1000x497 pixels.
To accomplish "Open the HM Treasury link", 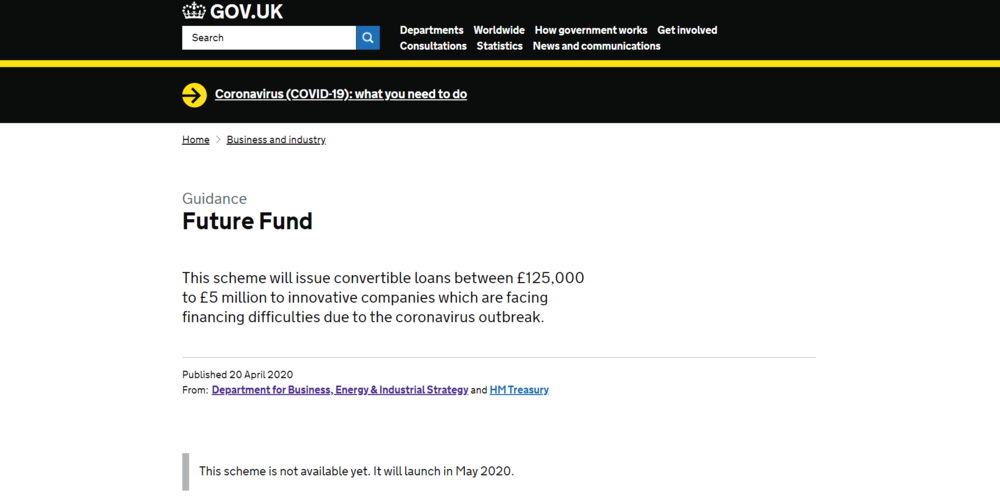I will pyautogui.click(x=519, y=390).
